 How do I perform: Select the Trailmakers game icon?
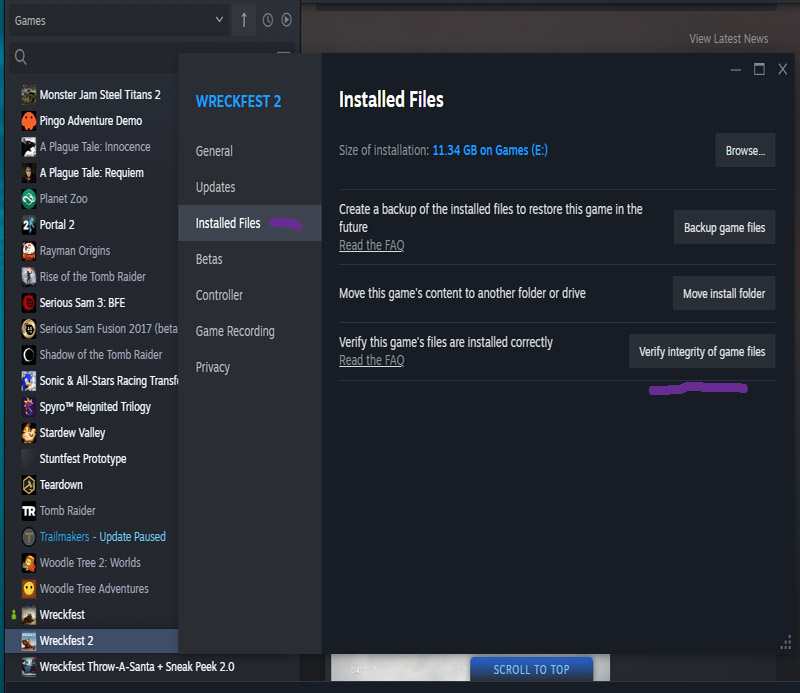(29, 537)
